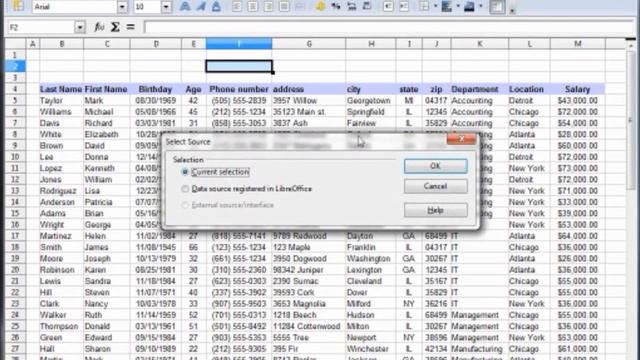Apply the background color swatch

[447, 7]
